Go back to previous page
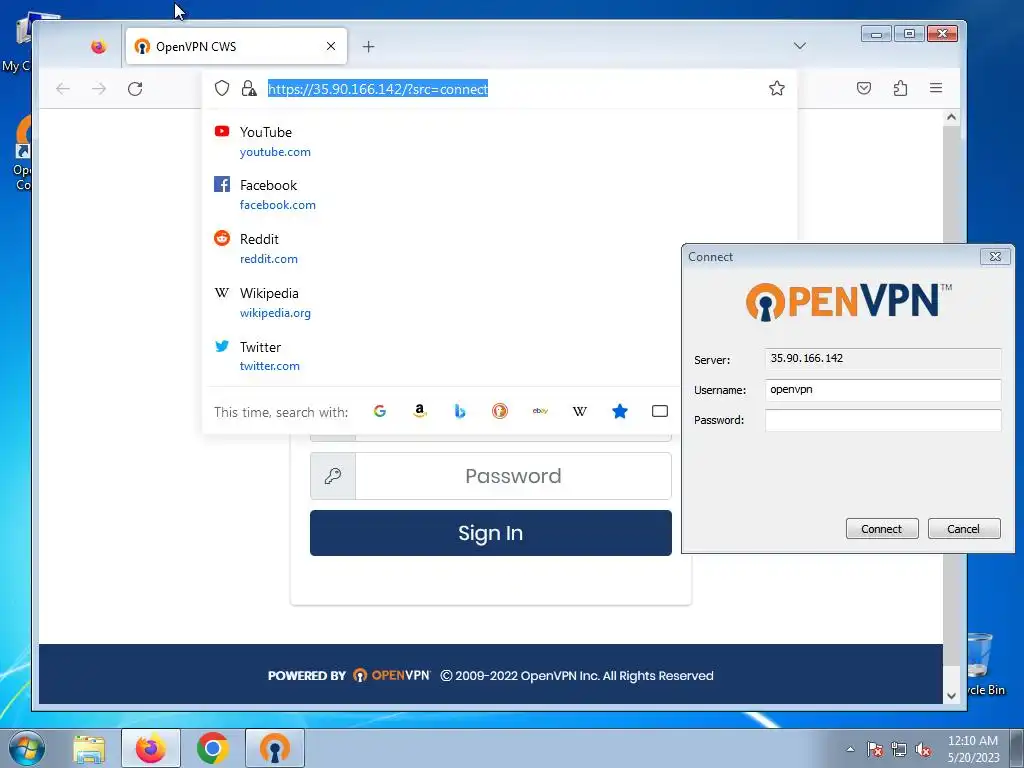The width and height of the screenshot is (1024, 768). tap(63, 89)
